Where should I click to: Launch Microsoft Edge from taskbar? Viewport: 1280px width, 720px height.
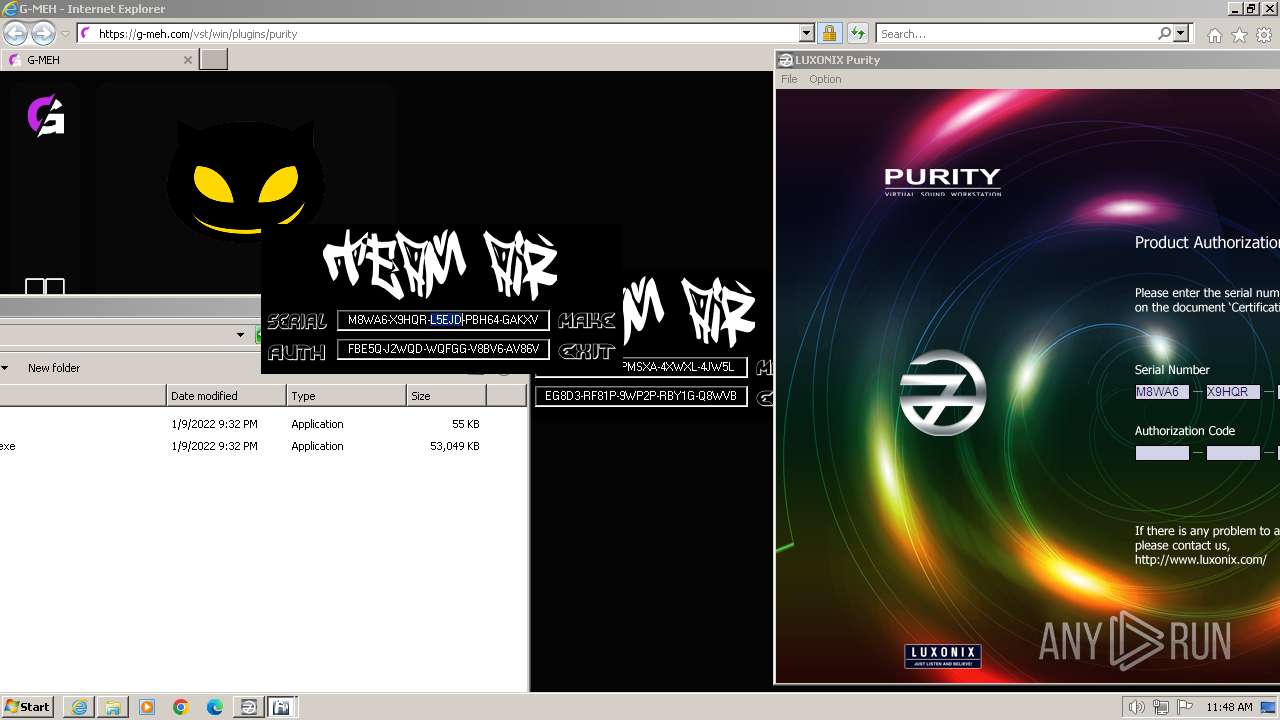[215, 707]
